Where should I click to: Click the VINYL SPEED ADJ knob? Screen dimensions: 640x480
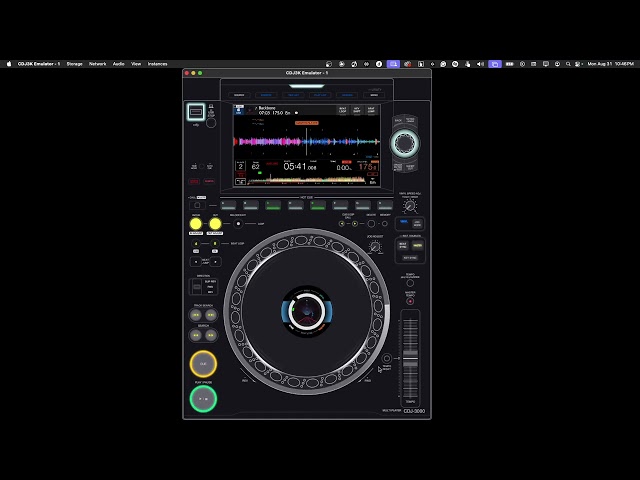click(x=410, y=206)
